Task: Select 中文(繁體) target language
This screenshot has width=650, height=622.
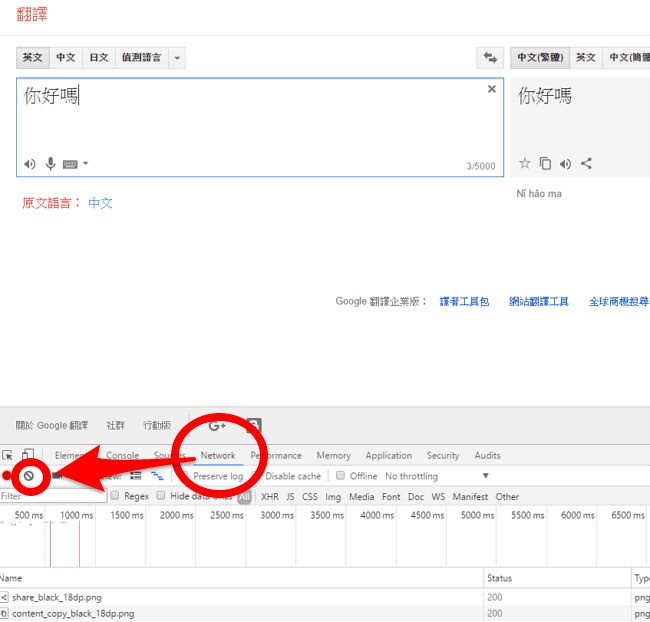Action: (540, 58)
